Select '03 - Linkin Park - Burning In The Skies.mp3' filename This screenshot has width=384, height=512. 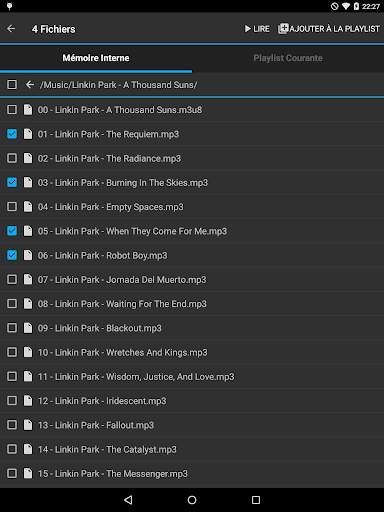123,183
